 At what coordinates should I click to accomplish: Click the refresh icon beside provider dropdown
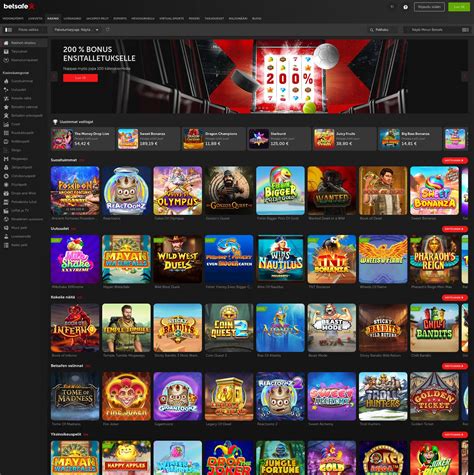click(x=108, y=30)
